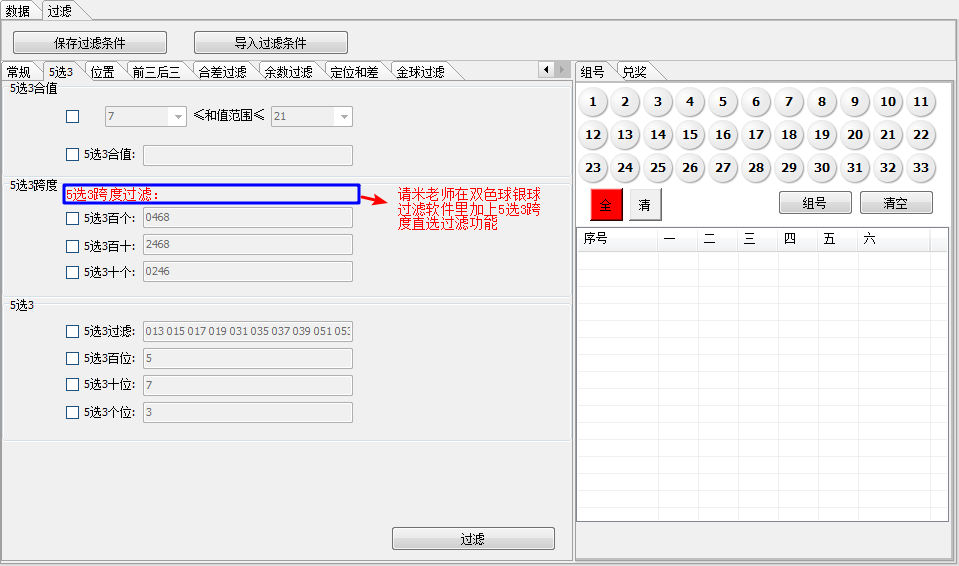
Task: Click the 清空 button
Action: pyautogui.click(x=896, y=203)
